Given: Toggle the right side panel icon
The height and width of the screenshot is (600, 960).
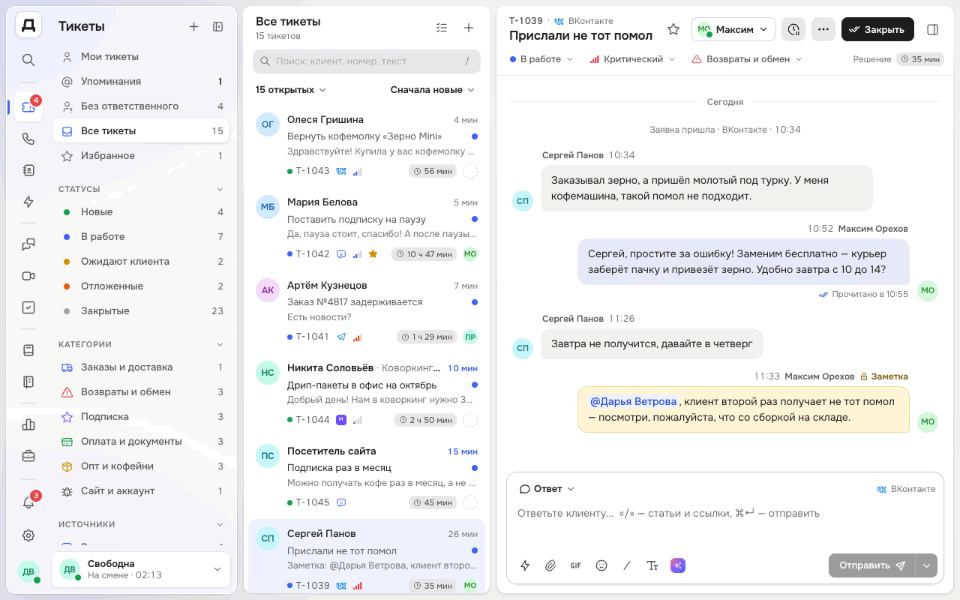Looking at the screenshot, I should point(932,29).
